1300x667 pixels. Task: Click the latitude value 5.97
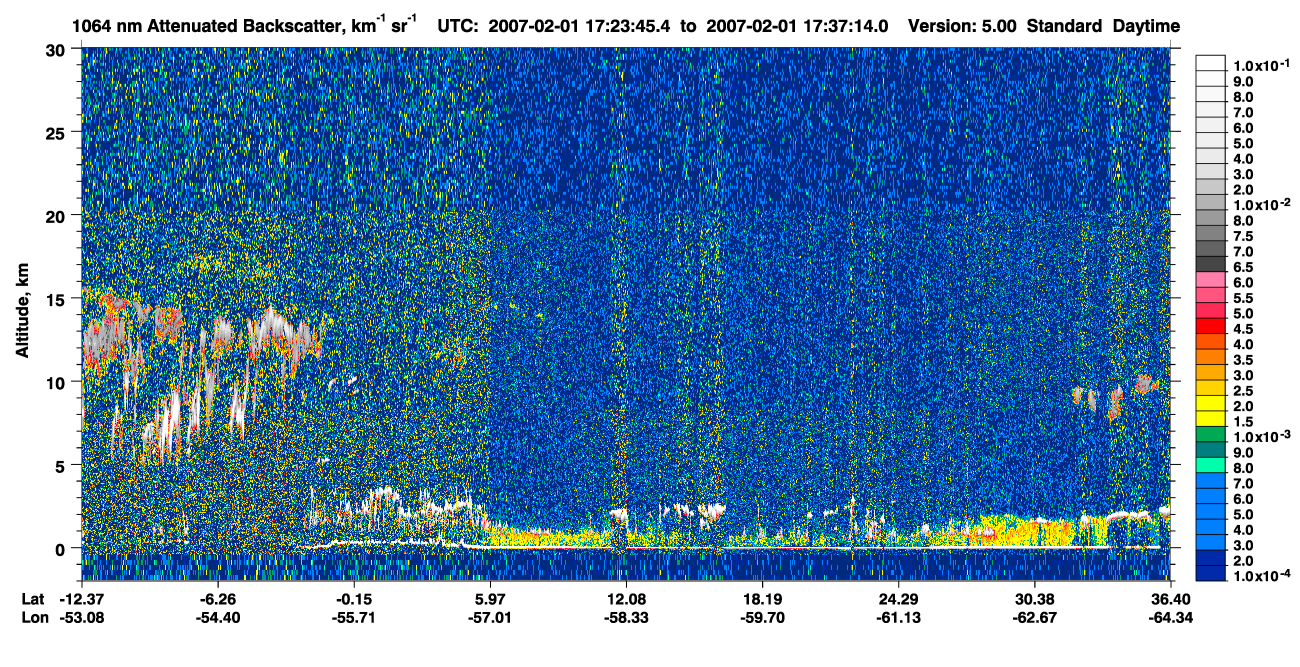pyautogui.click(x=490, y=599)
